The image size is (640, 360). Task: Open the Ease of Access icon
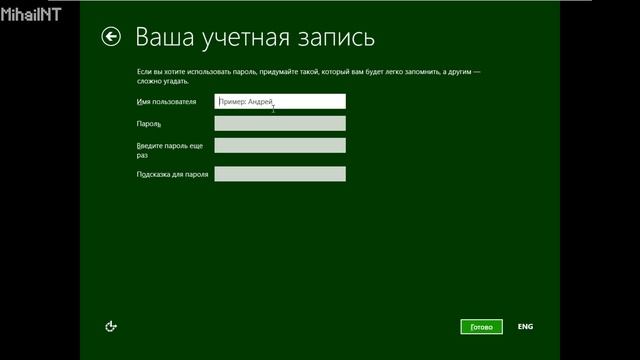tap(111, 327)
